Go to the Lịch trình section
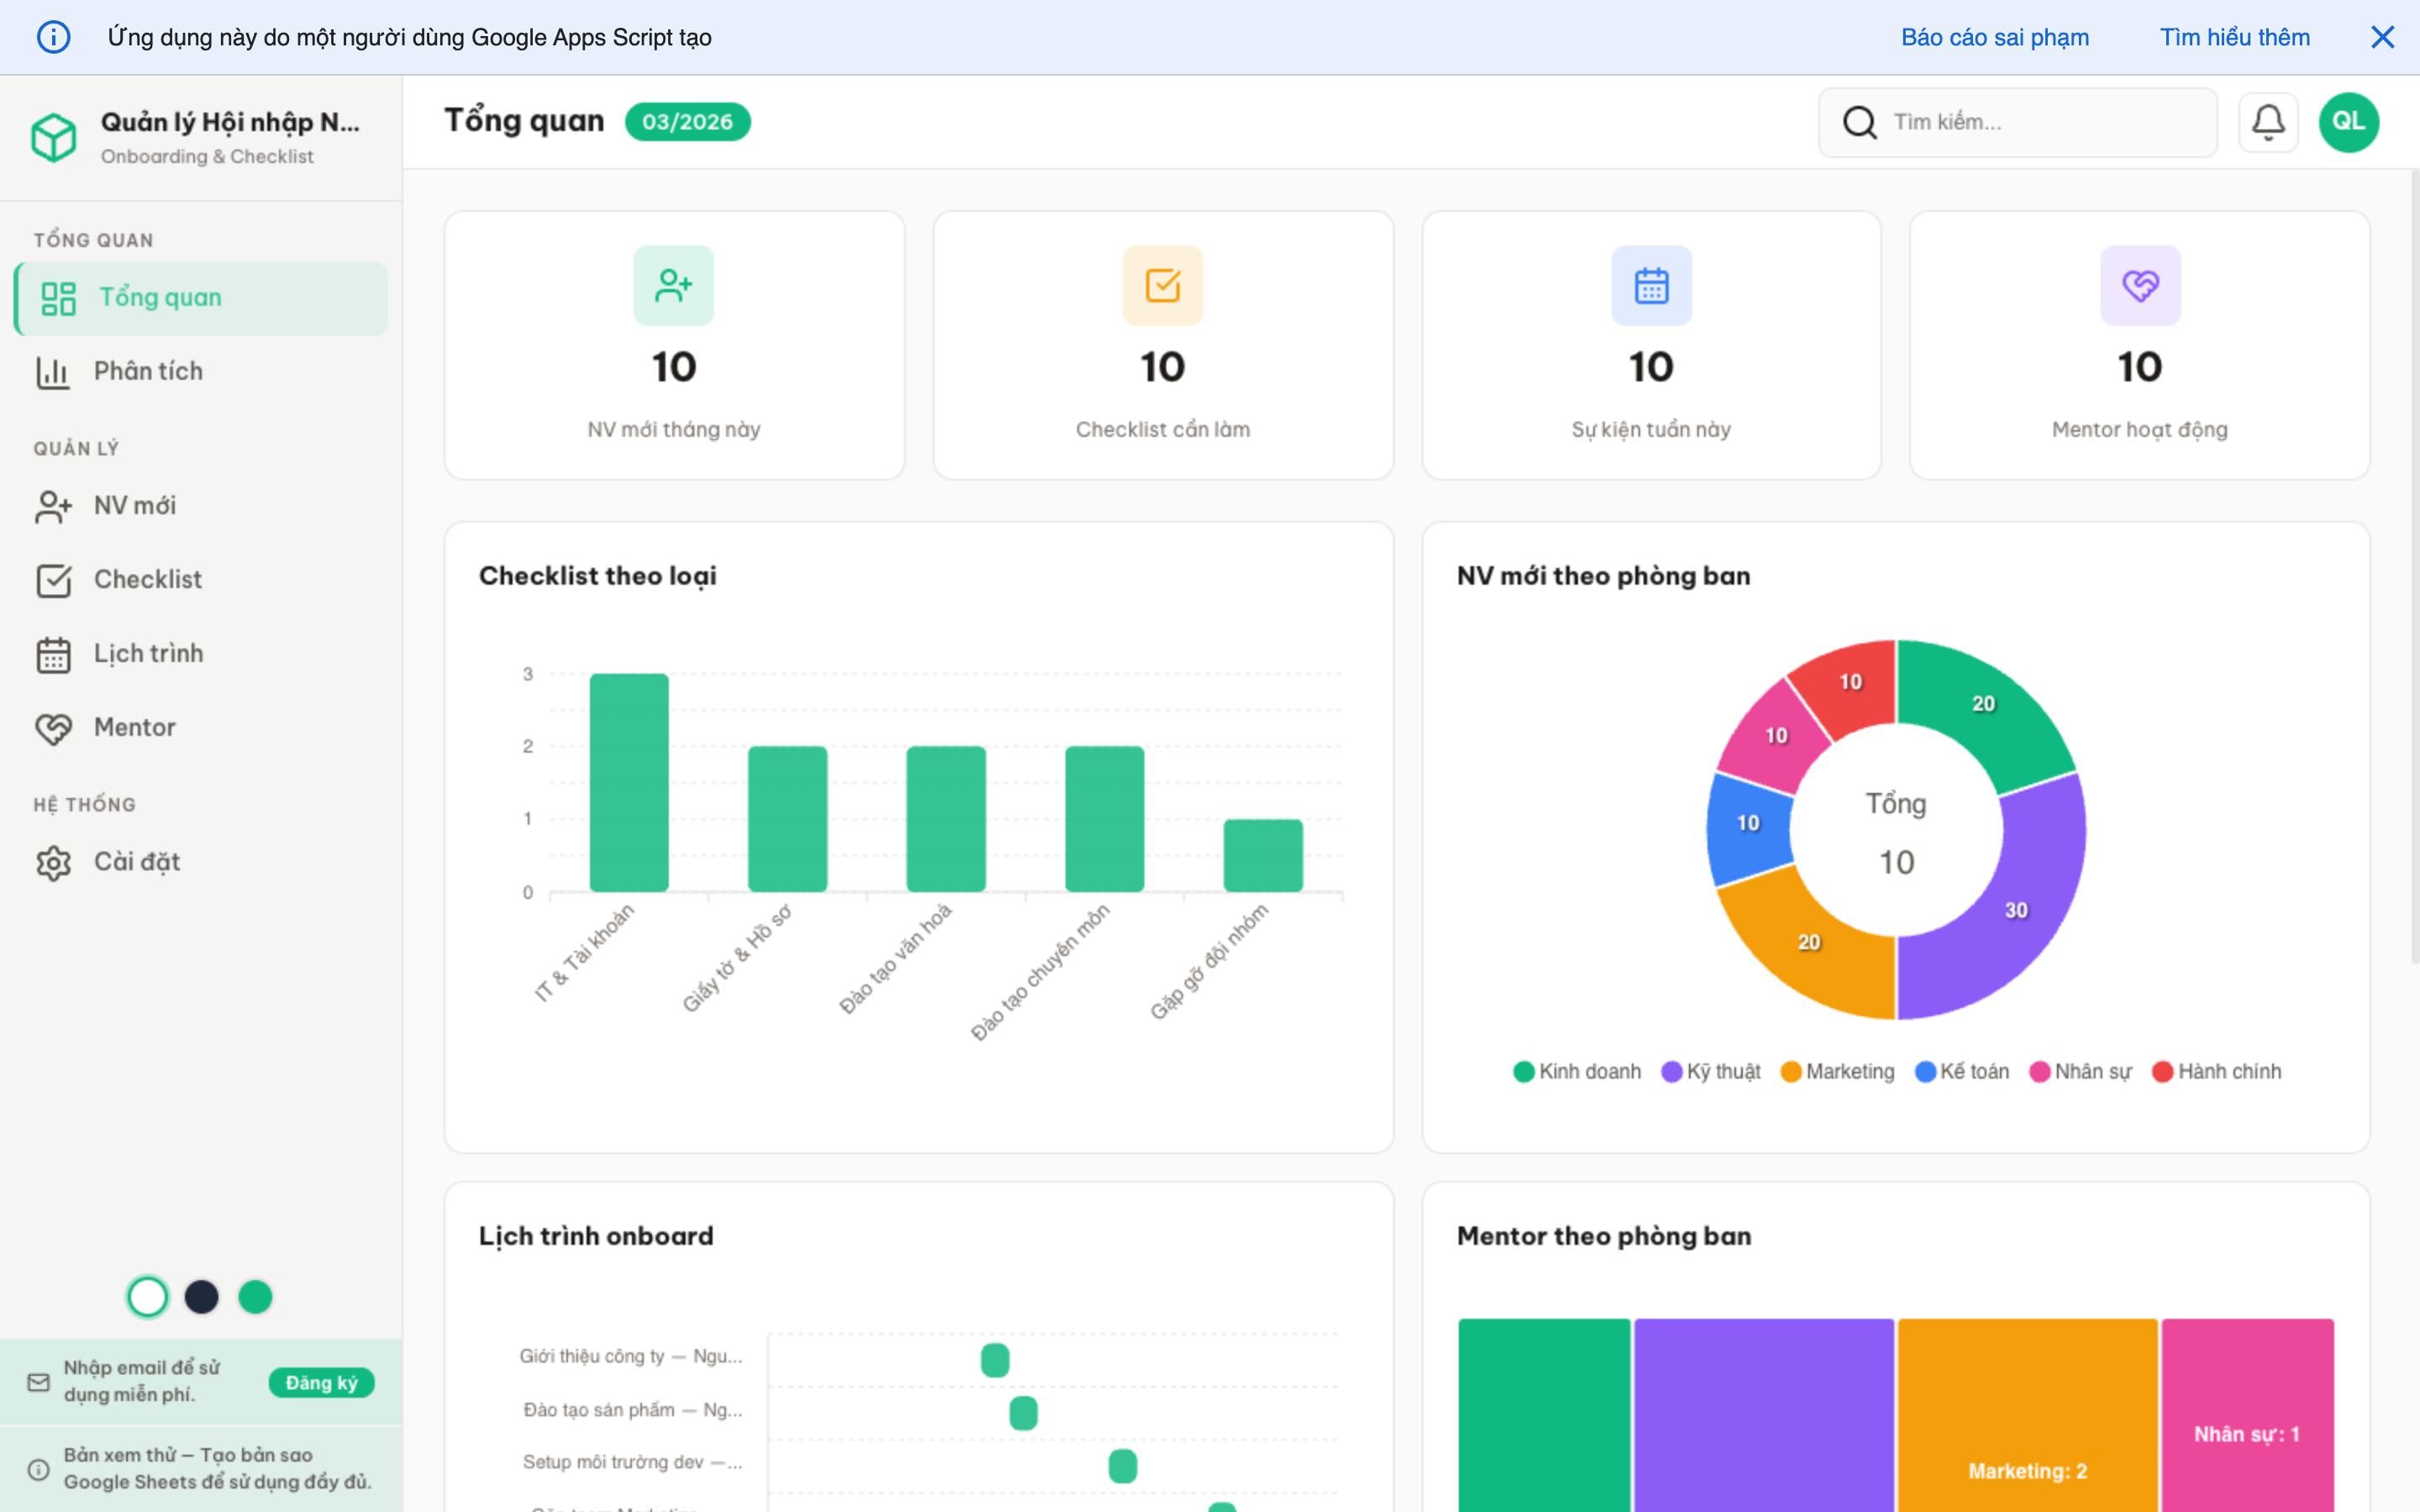 tap(148, 653)
